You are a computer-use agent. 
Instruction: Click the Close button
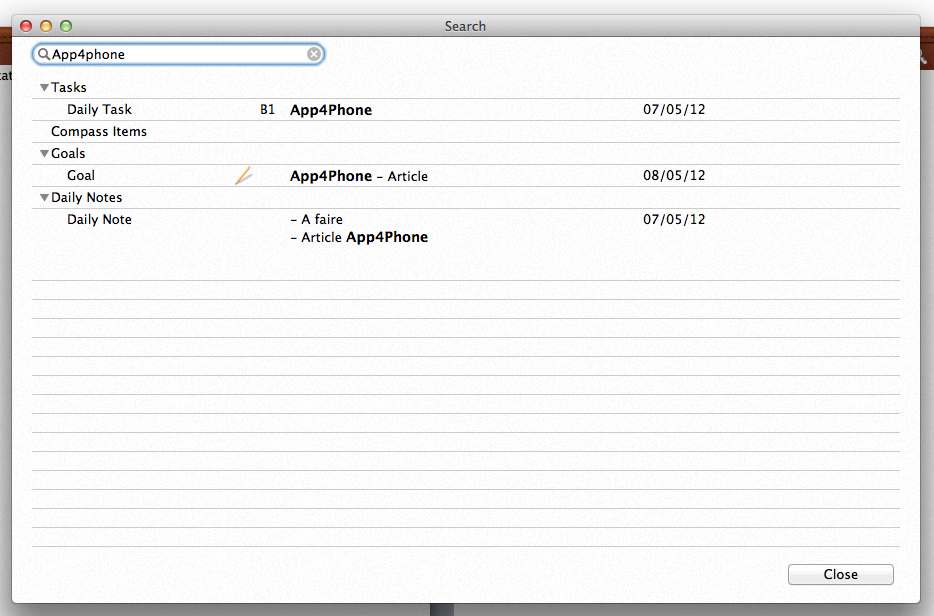840,574
